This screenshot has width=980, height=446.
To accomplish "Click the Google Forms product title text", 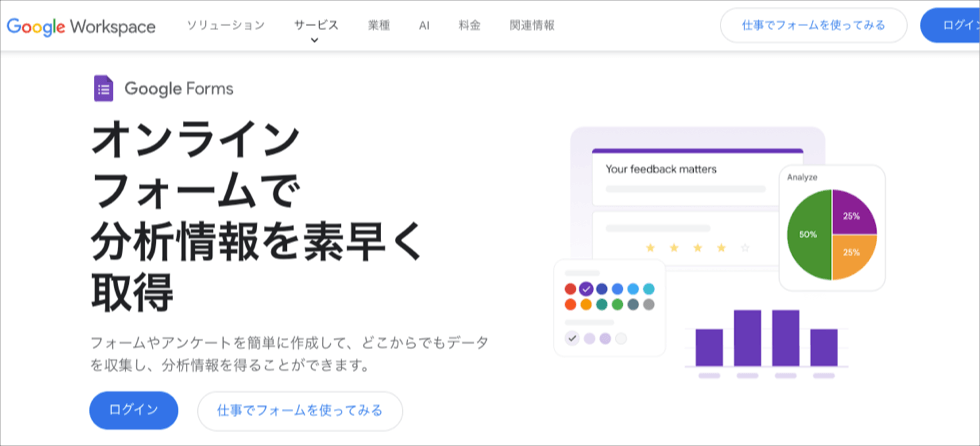I will 179,89.
